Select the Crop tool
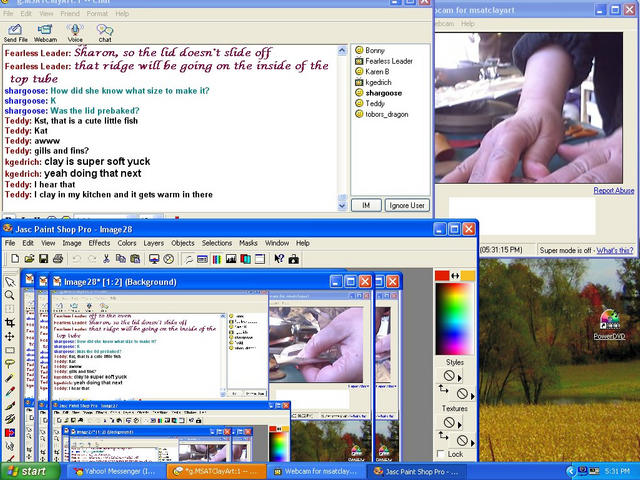640x480 pixels. tap(9, 322)
